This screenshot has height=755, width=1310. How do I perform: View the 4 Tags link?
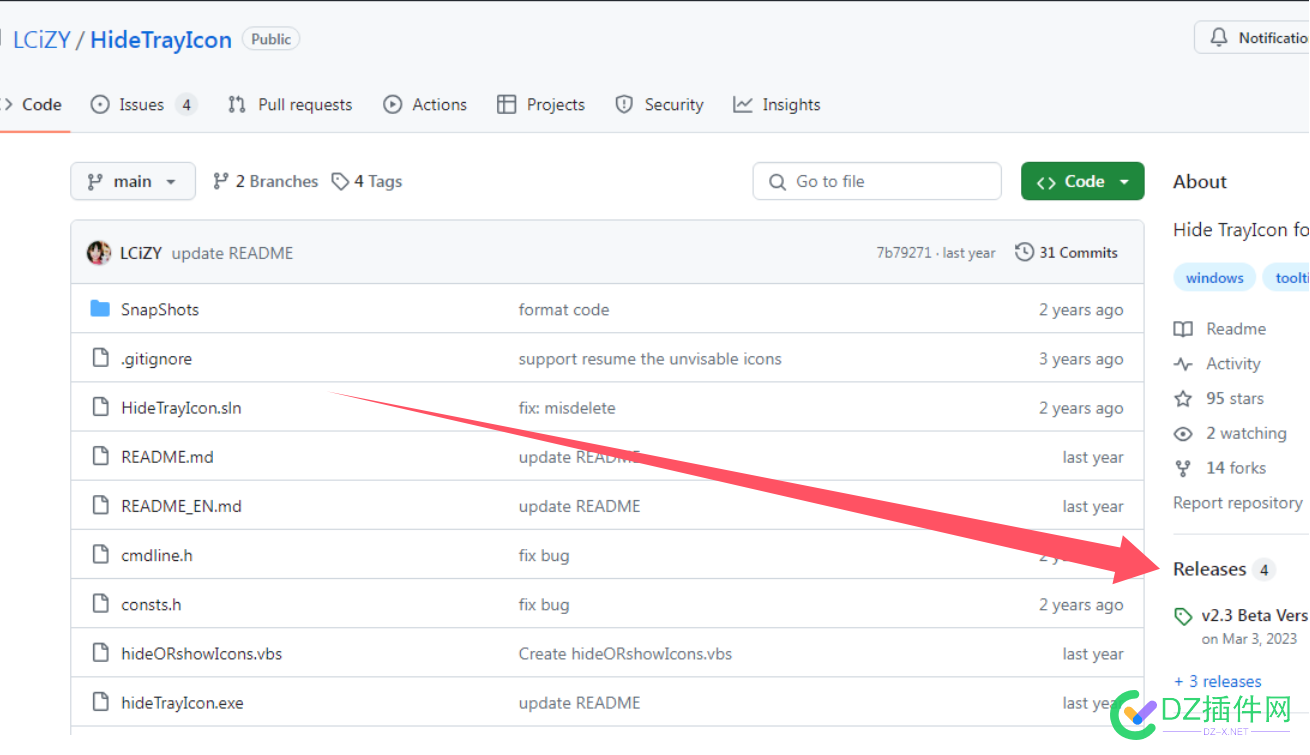click(367, 181)
